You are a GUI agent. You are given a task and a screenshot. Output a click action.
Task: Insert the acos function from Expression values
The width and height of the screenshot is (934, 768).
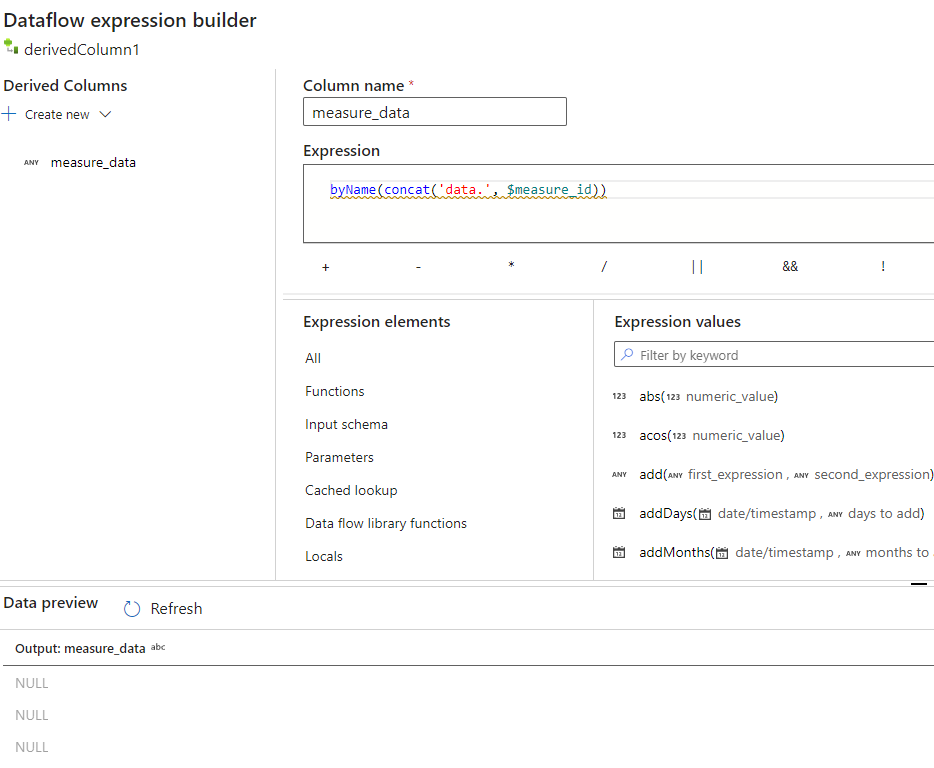click(711, 435)
